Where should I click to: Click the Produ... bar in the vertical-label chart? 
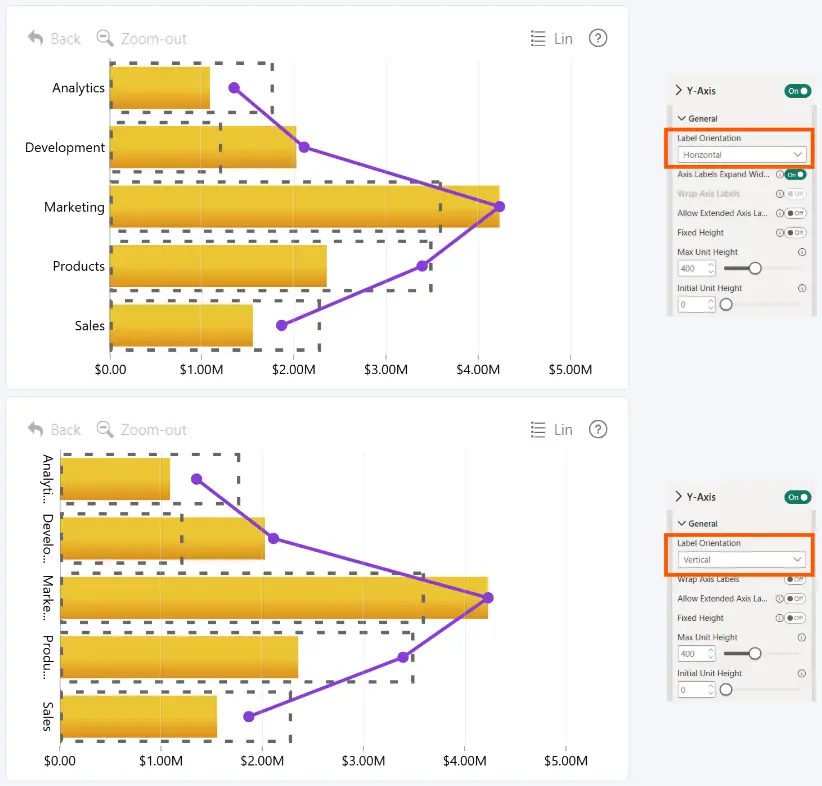point(179,657)
